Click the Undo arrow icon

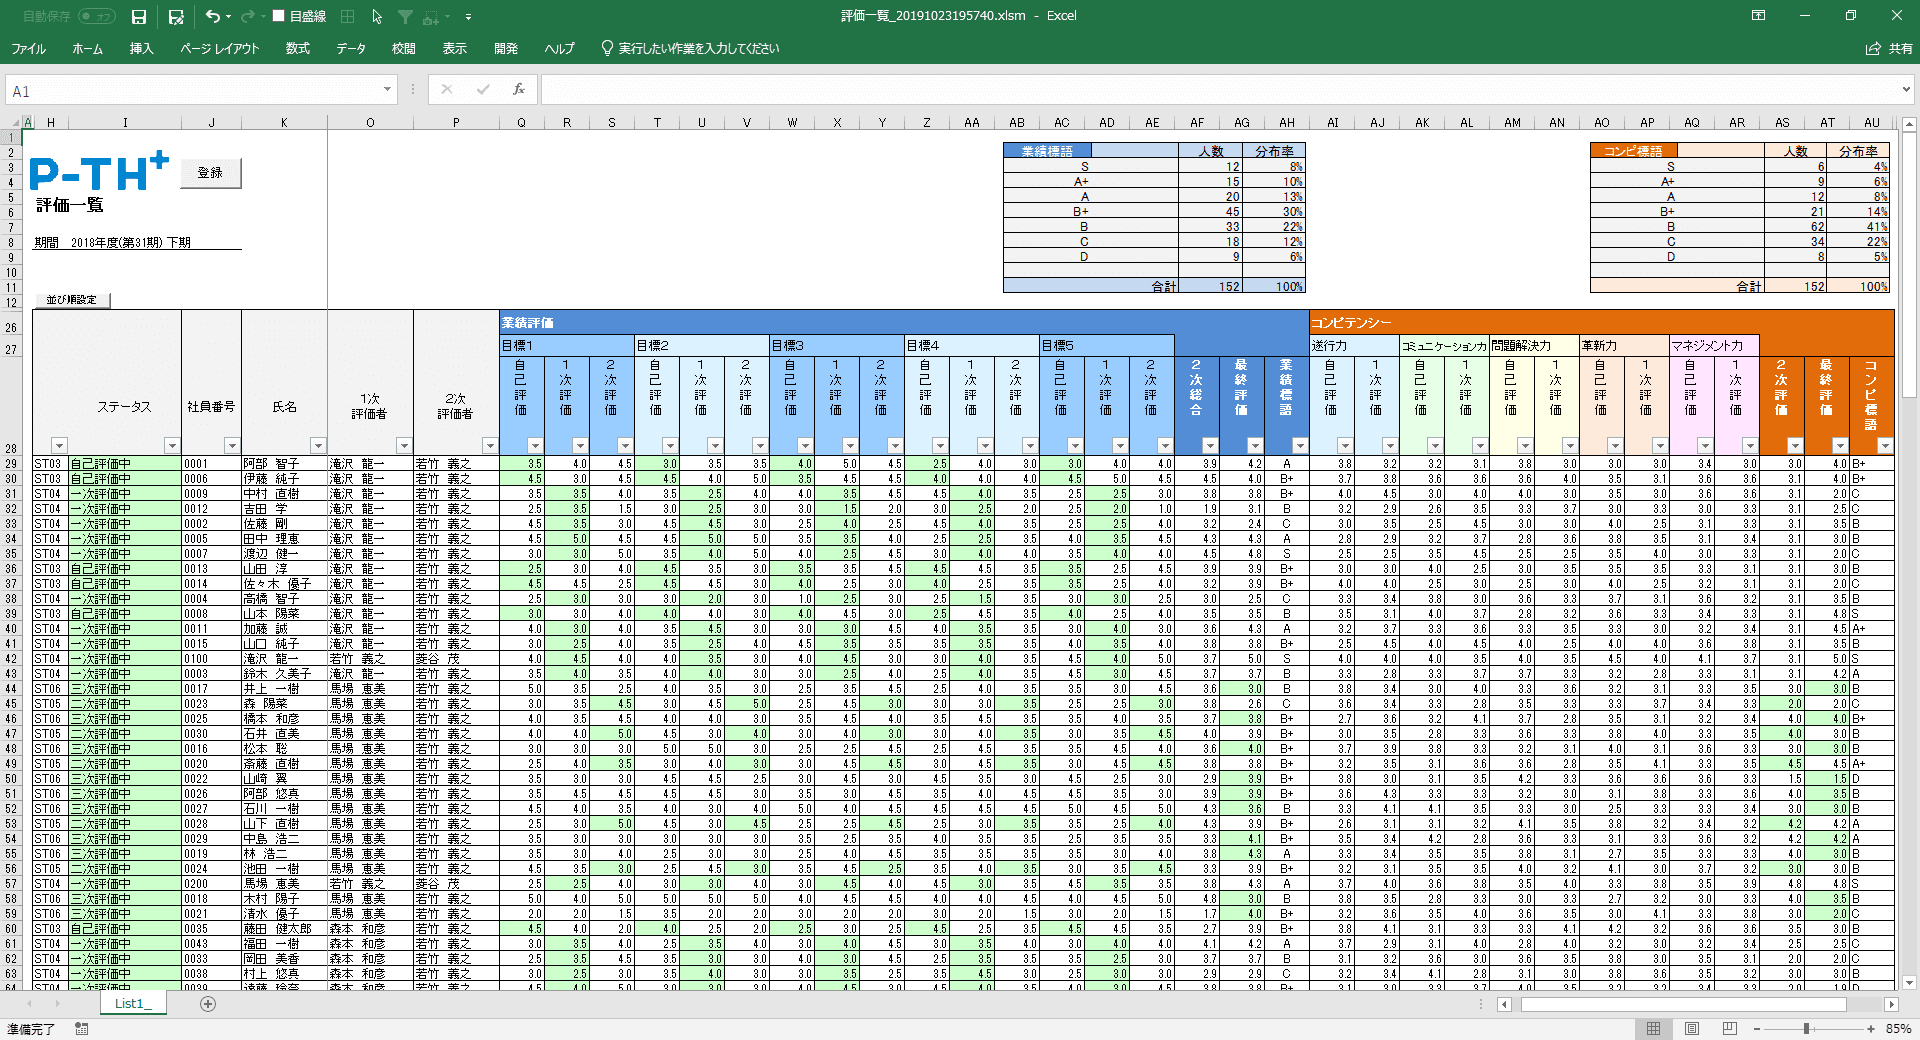[212, 17]
